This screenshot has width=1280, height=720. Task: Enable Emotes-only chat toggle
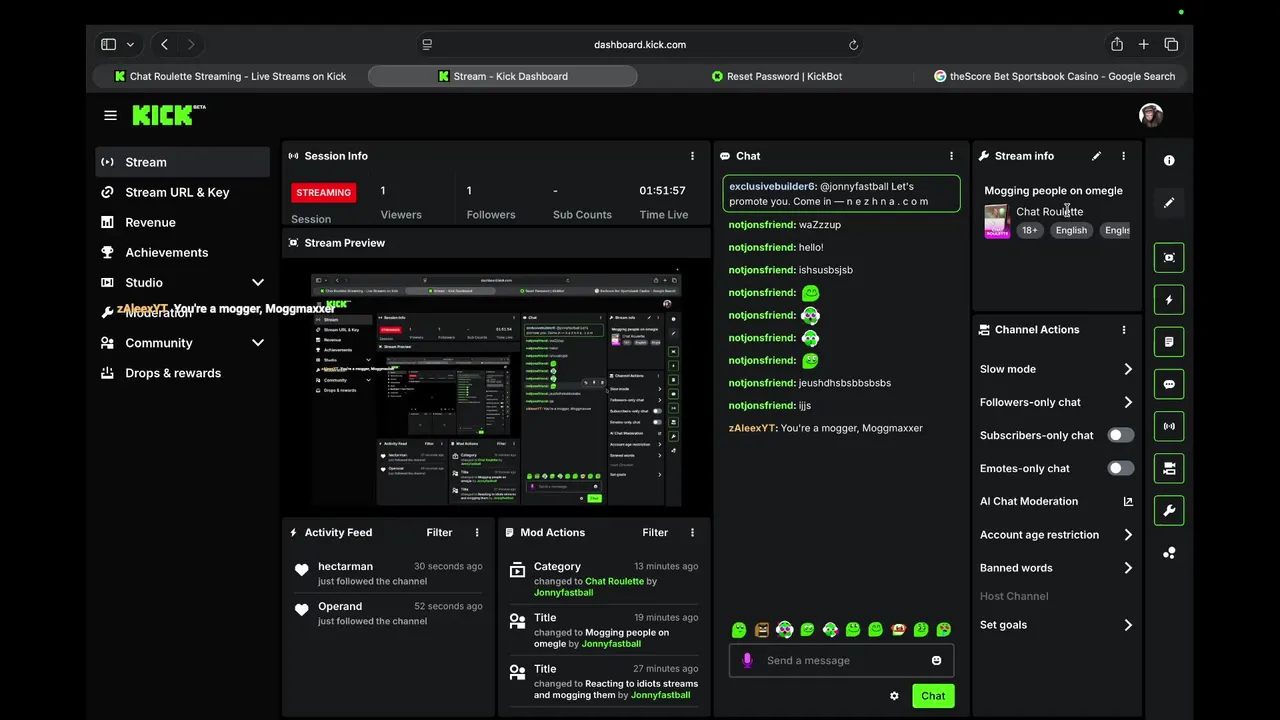1121,468
